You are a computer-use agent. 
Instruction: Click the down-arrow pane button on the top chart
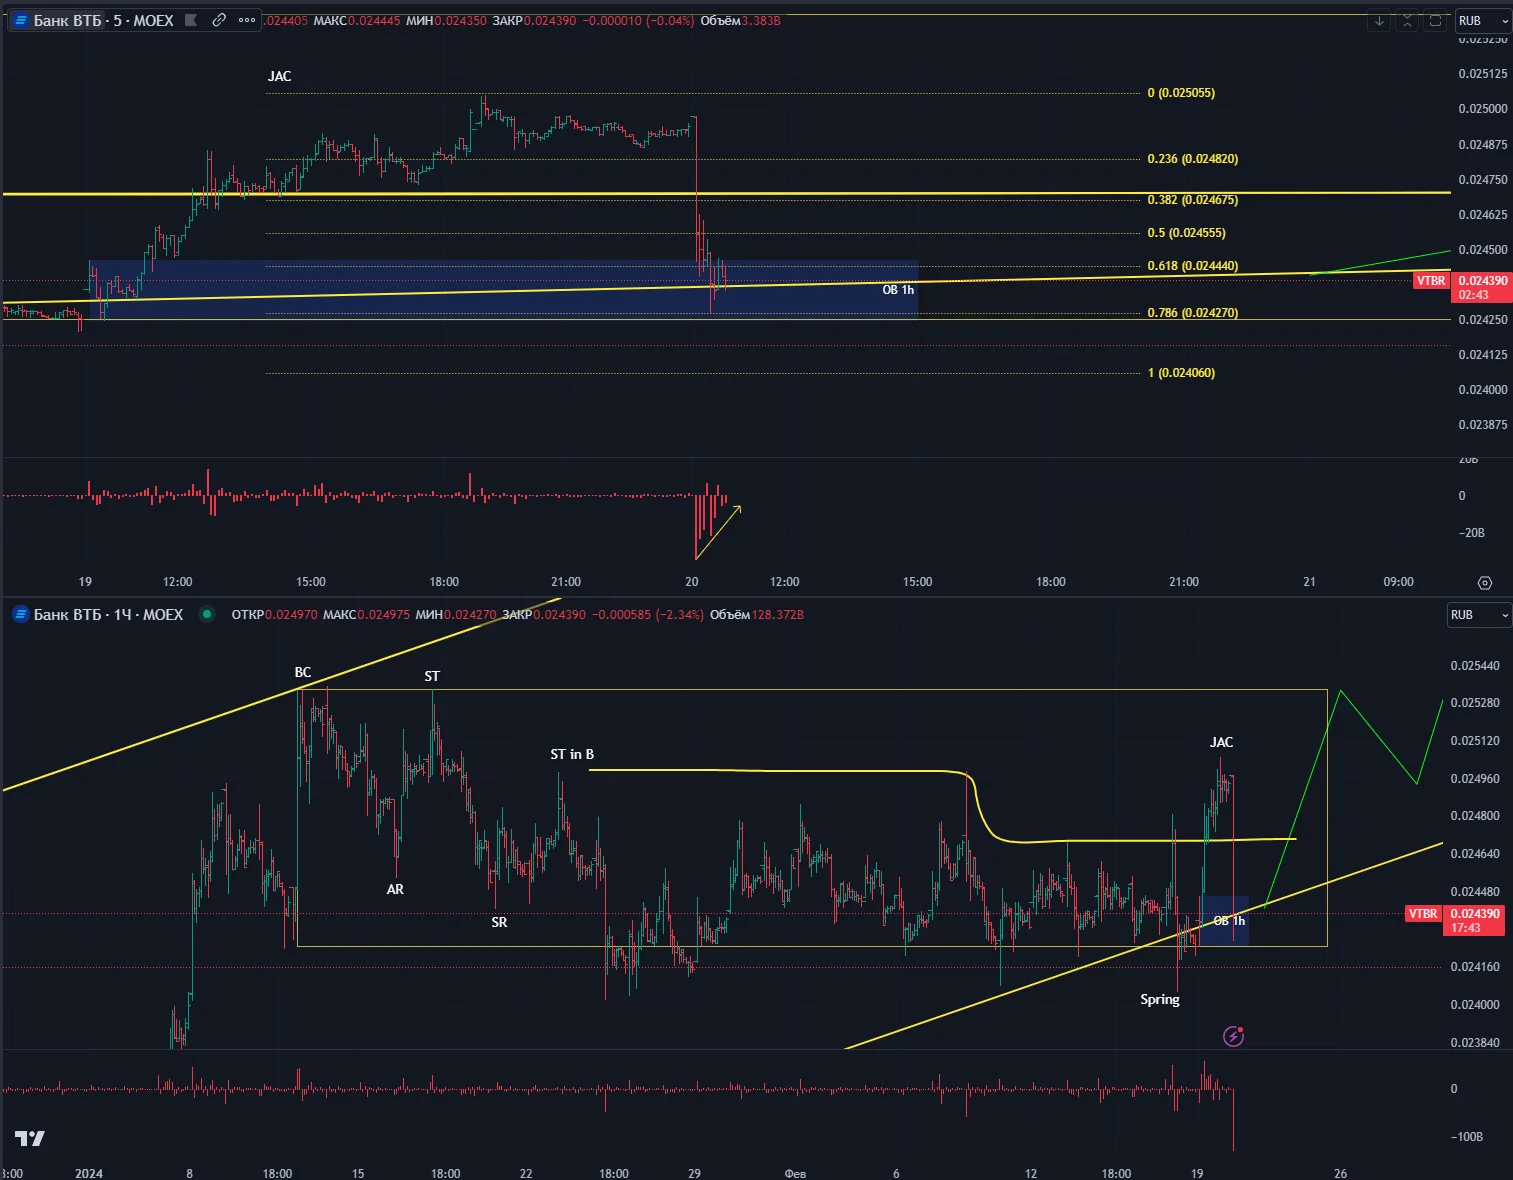click(1379, 21)
